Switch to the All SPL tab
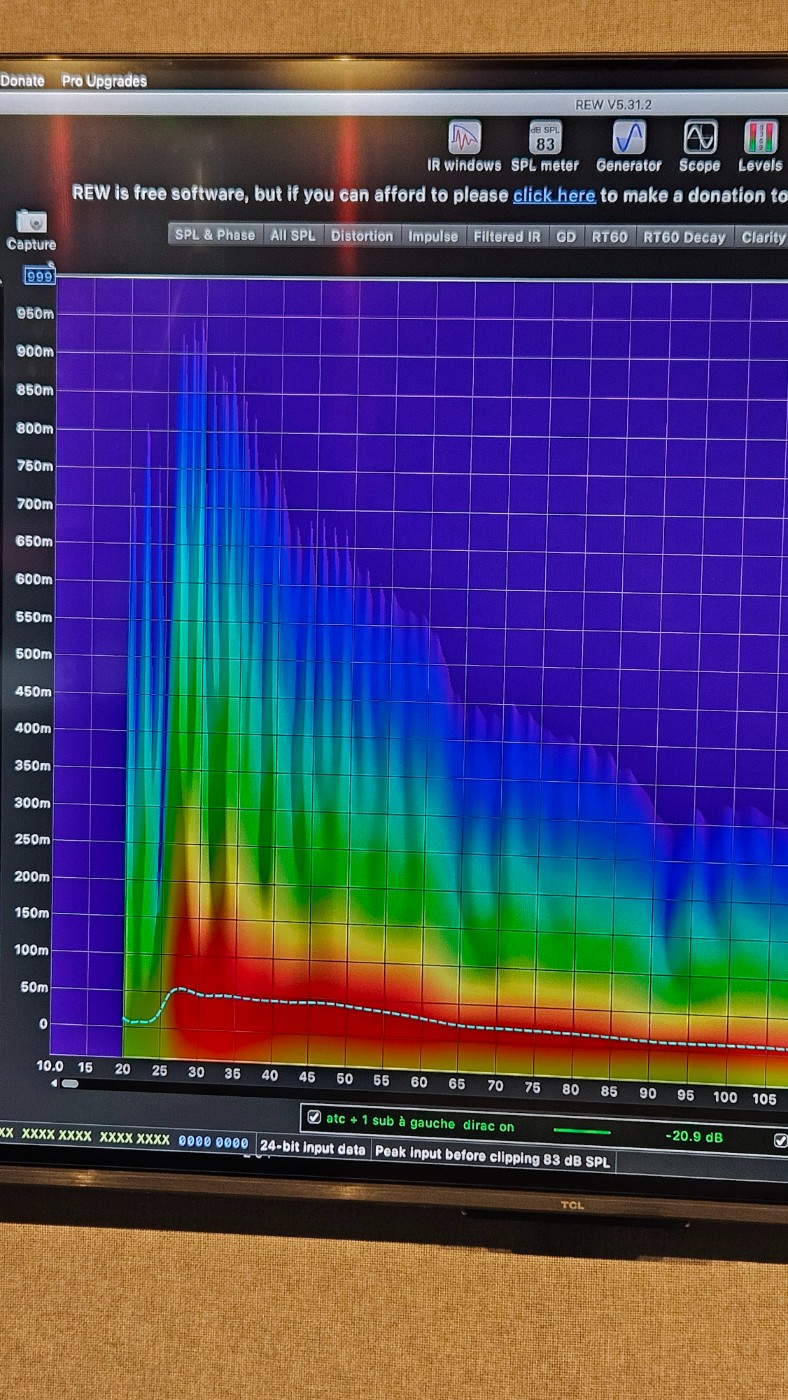The width and height of the screenshot is (788, 1400). [x=292, y=235]
